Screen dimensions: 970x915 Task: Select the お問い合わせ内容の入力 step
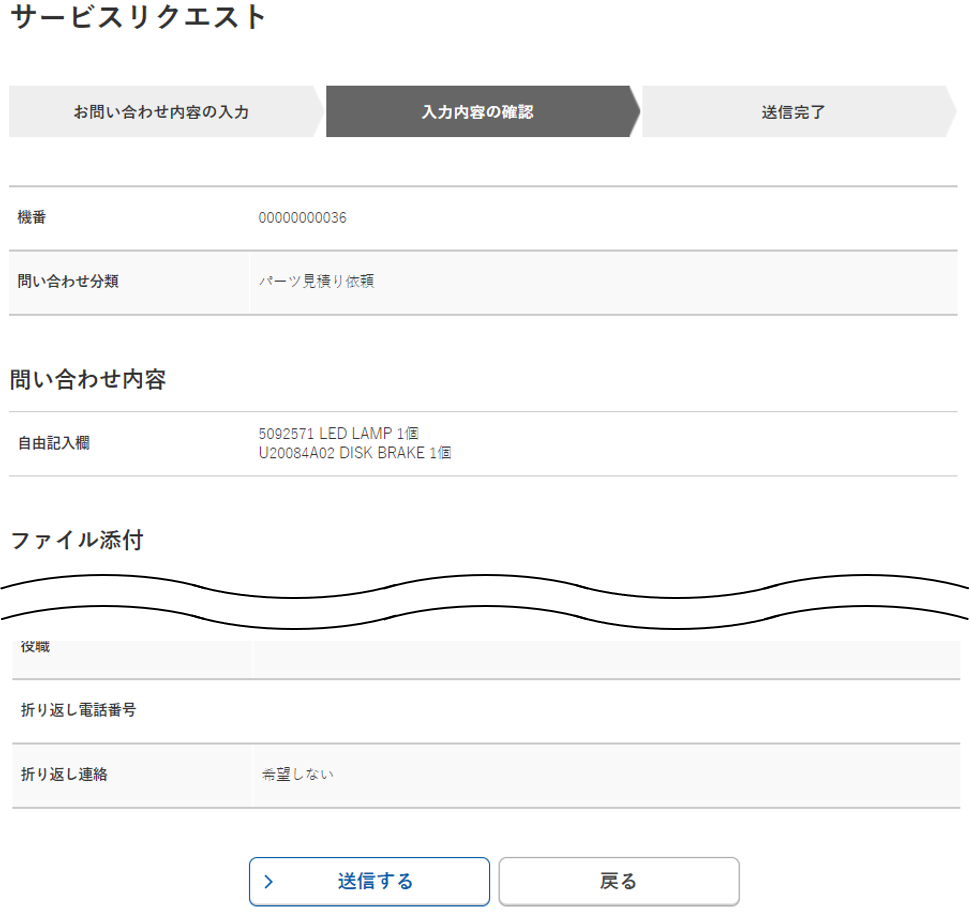point(162,112)
